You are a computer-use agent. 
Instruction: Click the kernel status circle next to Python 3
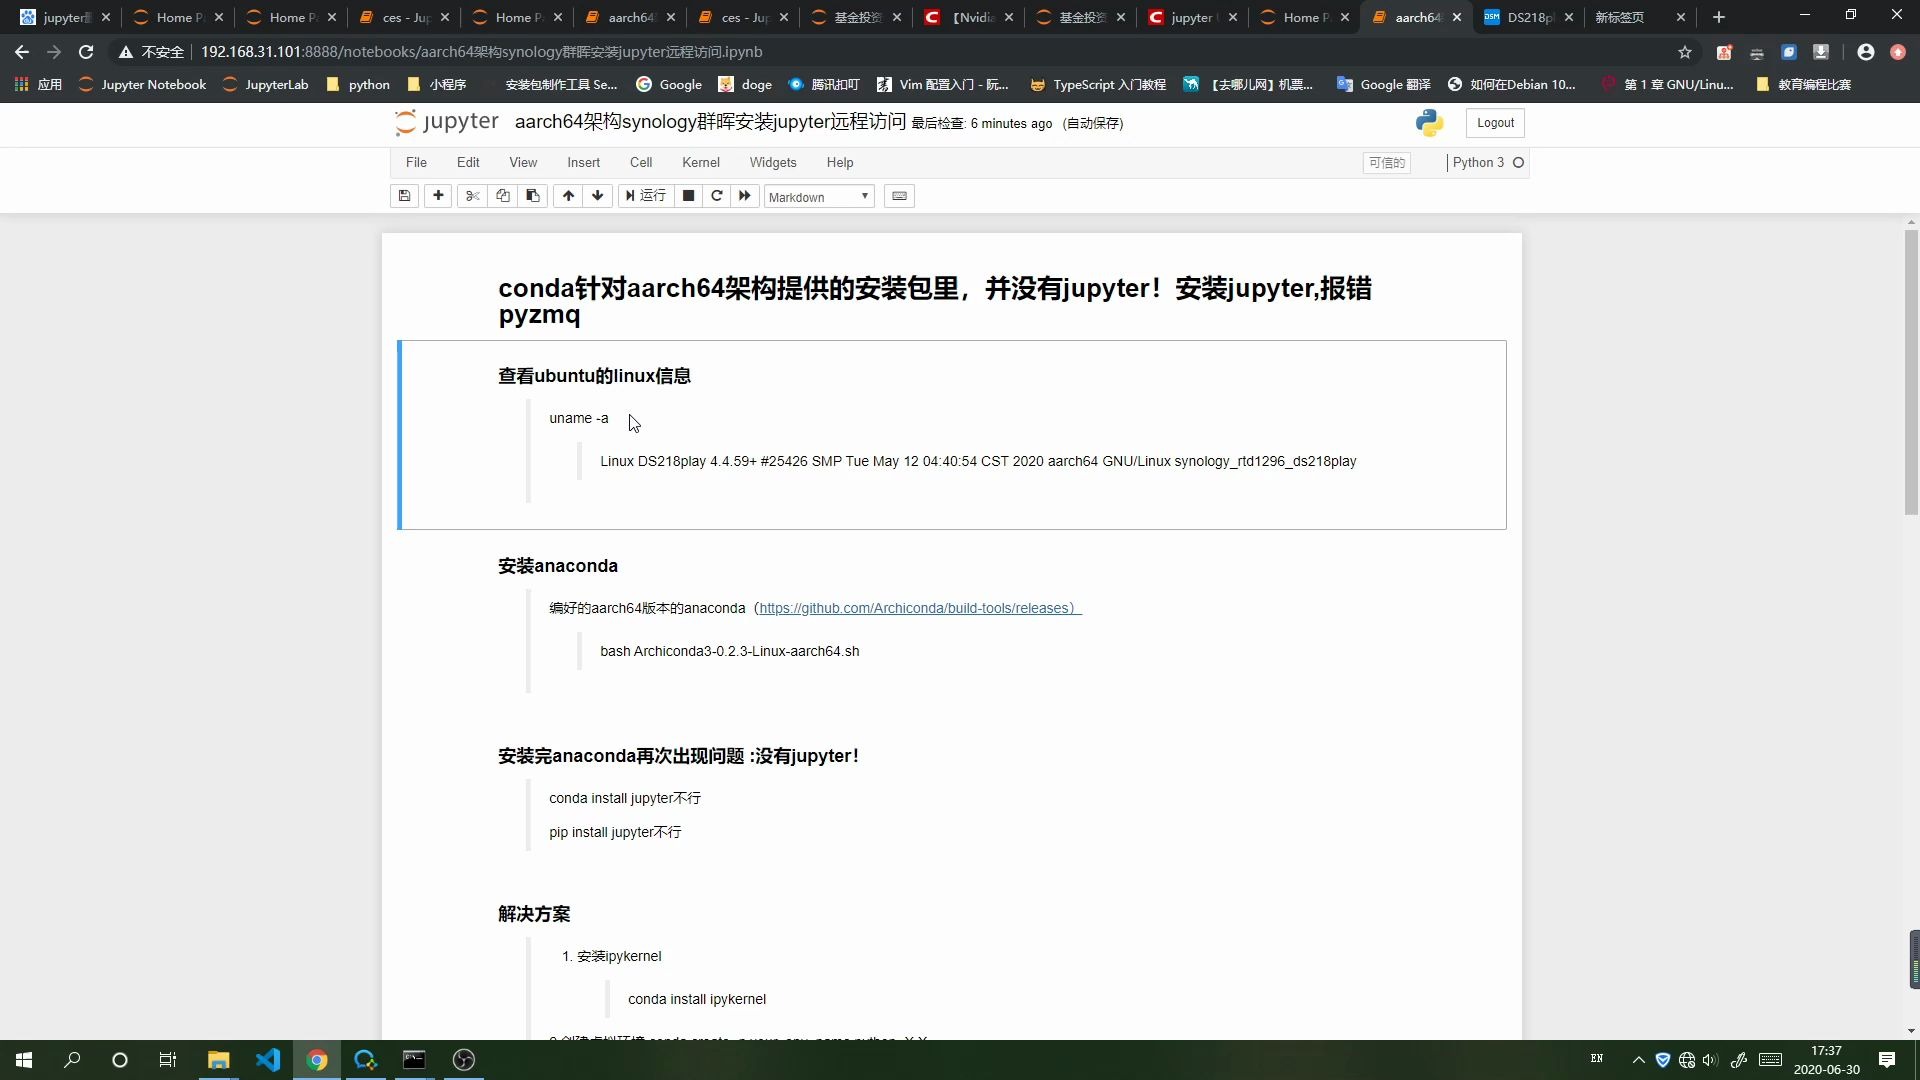tap(1518, 162)
